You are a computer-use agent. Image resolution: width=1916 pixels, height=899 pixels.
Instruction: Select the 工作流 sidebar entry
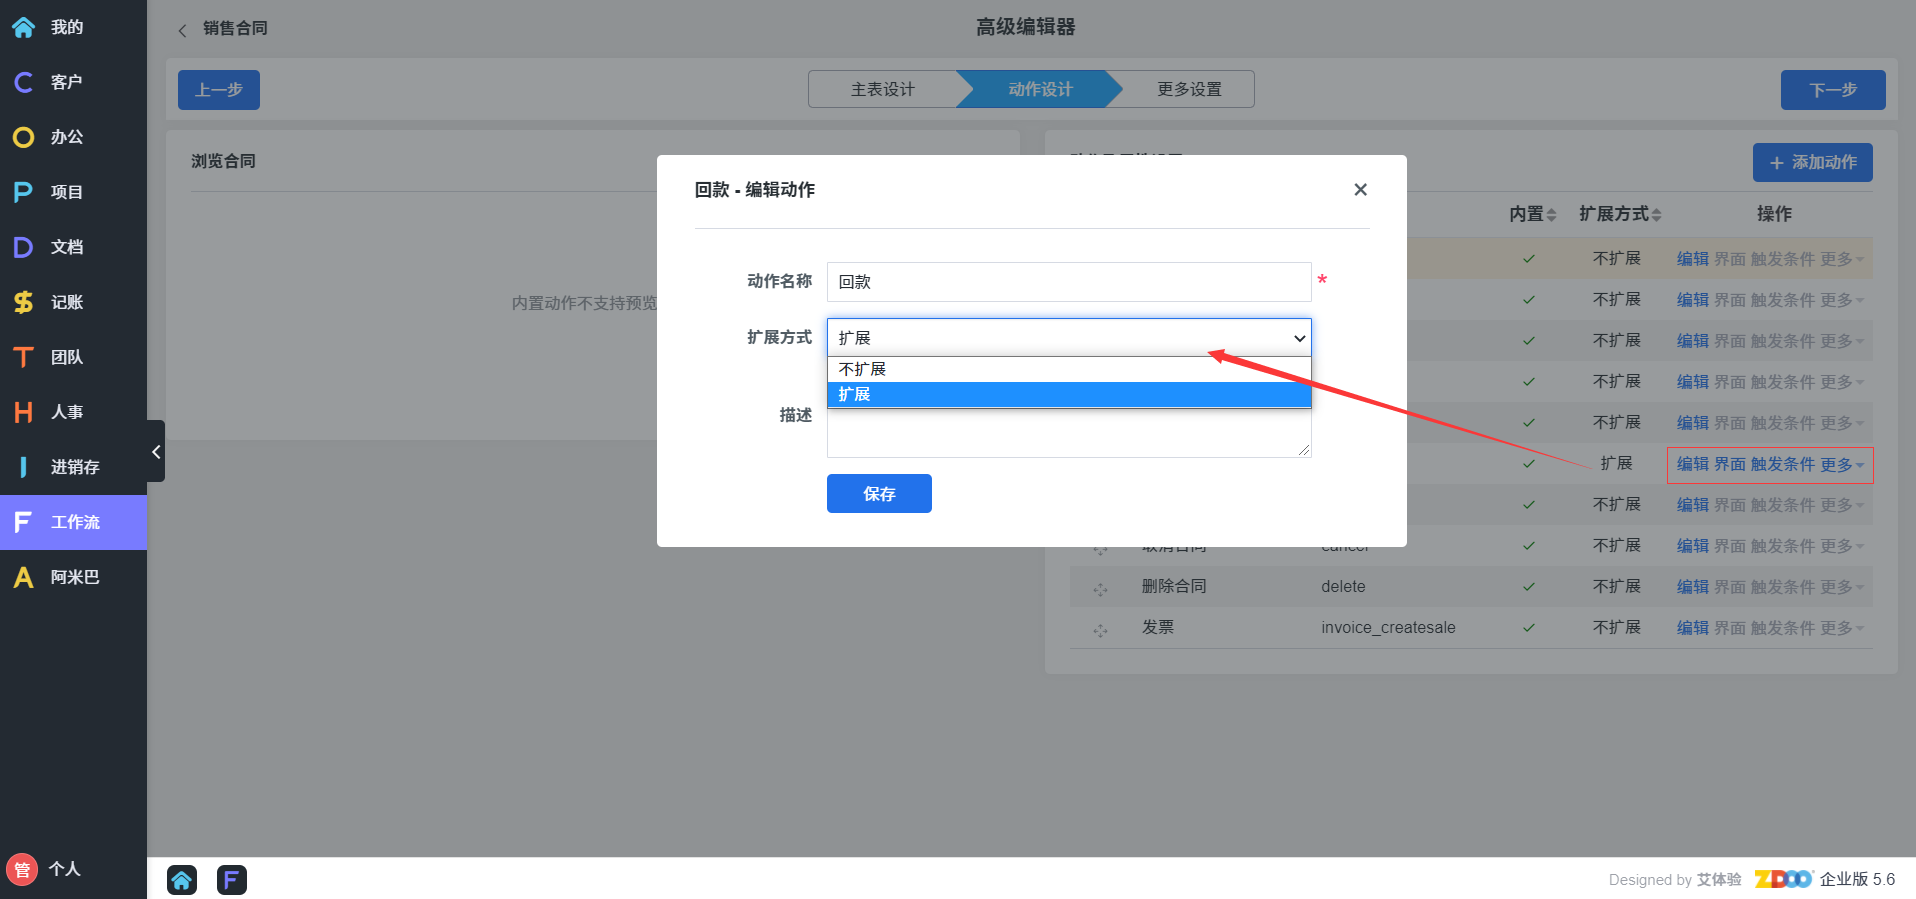click(x=73, y=522)
